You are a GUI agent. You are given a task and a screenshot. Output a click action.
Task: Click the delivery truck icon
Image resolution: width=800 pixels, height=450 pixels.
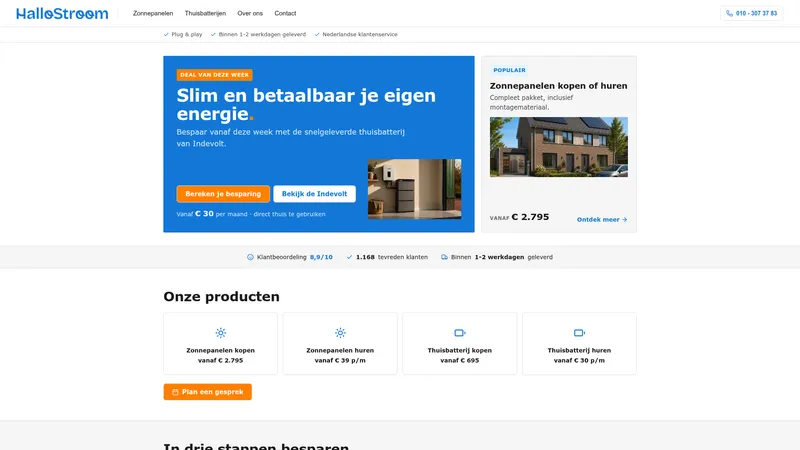coord(444,257)
